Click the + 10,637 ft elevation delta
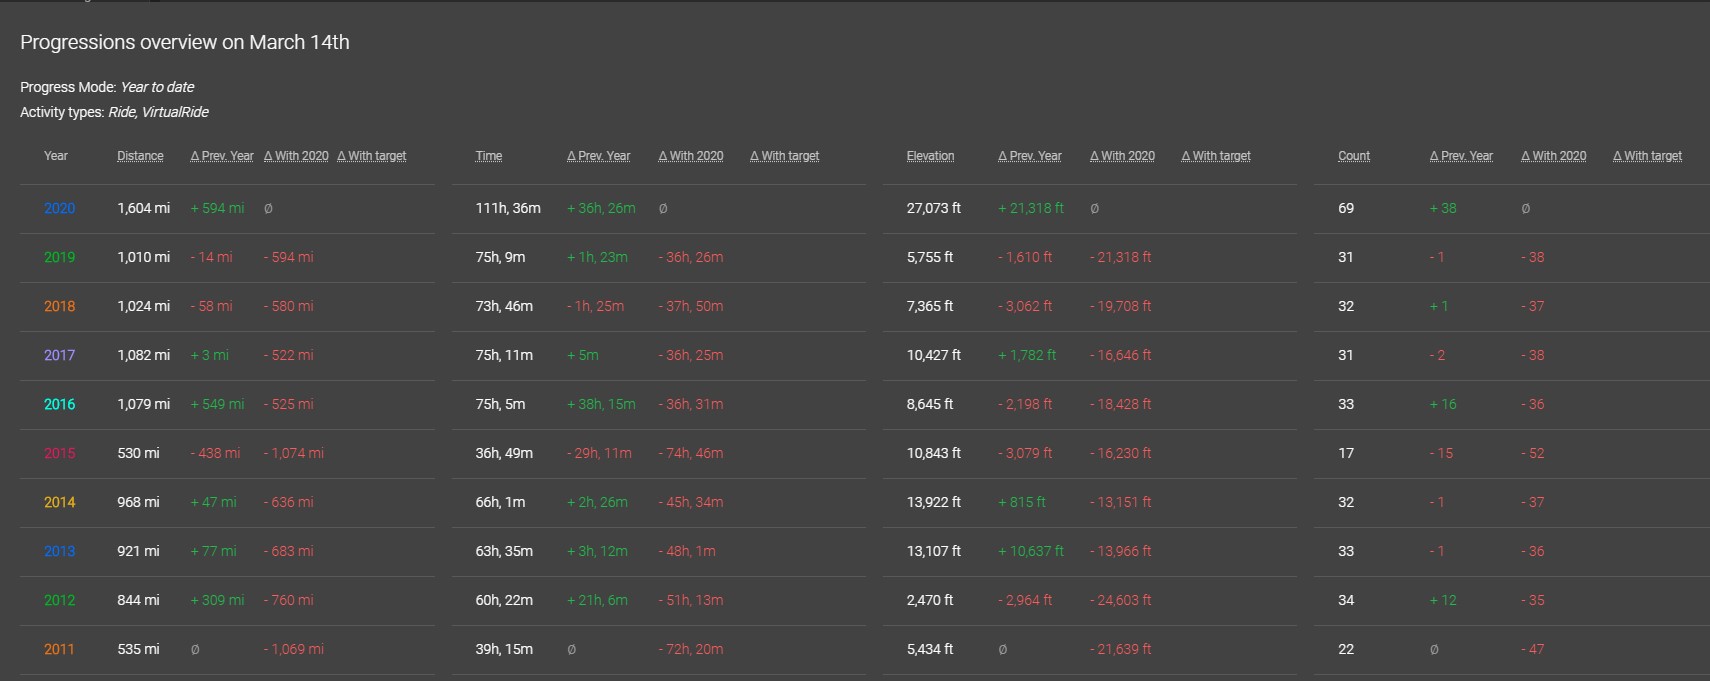This screenshot has height=681, width=1710. click(1031, 551)
